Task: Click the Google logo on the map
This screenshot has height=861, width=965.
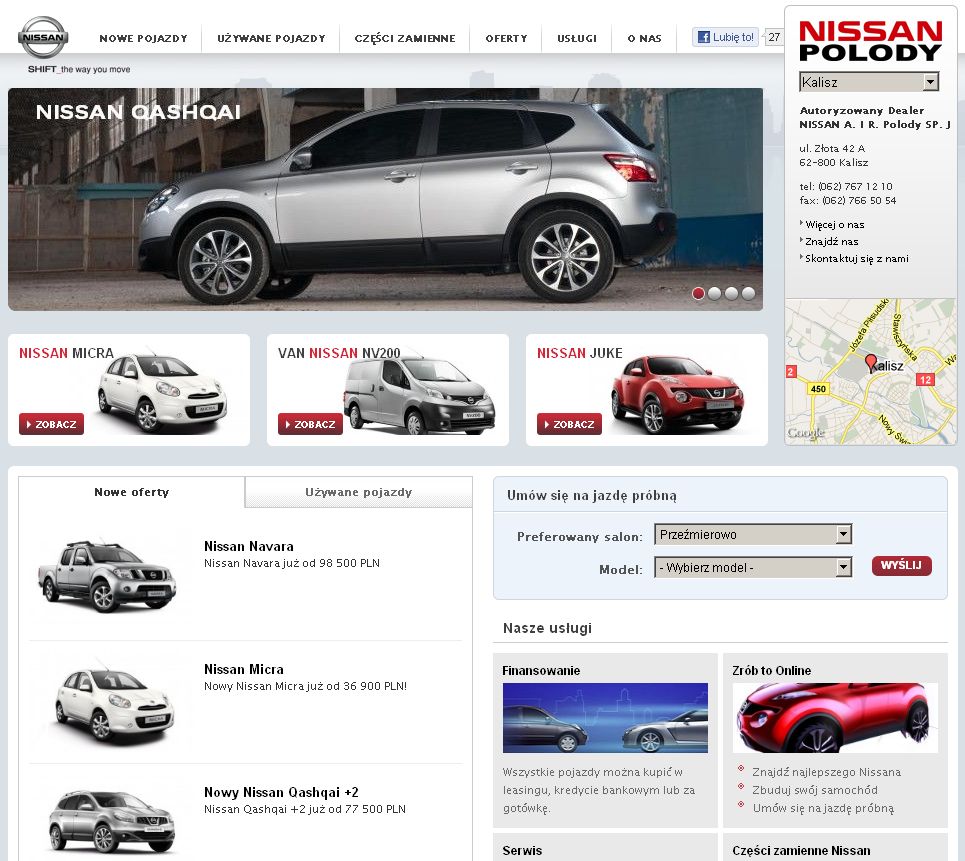Action: [x=806, y=433]
